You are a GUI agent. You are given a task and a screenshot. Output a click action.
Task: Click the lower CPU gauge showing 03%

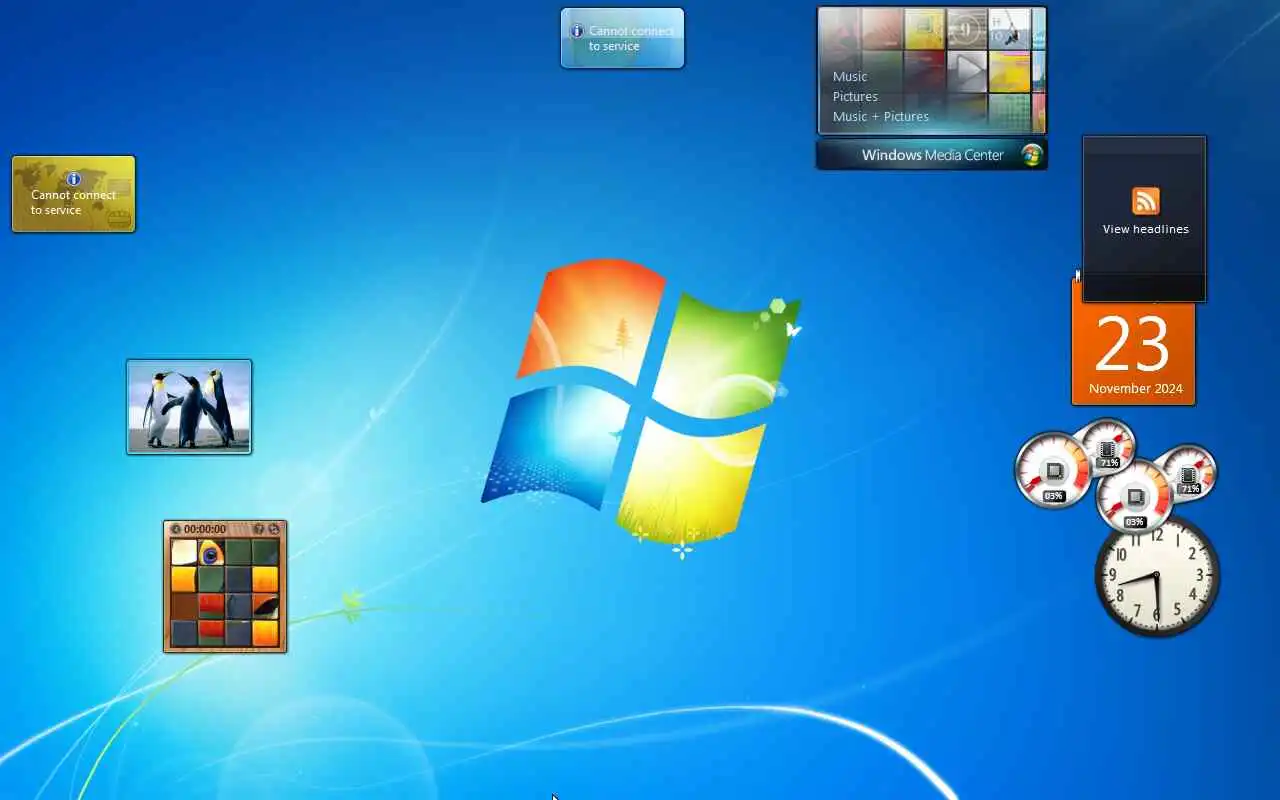[x=1134, y=497]
